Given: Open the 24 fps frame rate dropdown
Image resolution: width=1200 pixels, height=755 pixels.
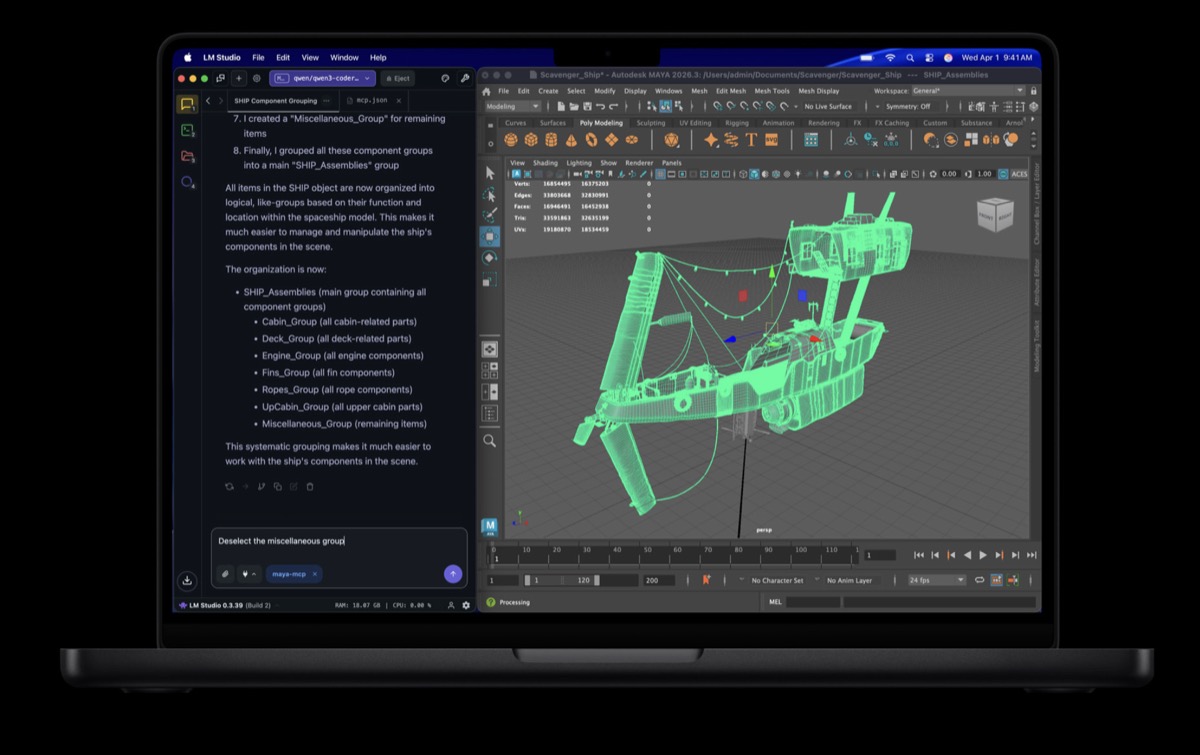Looking at the screenshot, I should (x=936, y=580).
